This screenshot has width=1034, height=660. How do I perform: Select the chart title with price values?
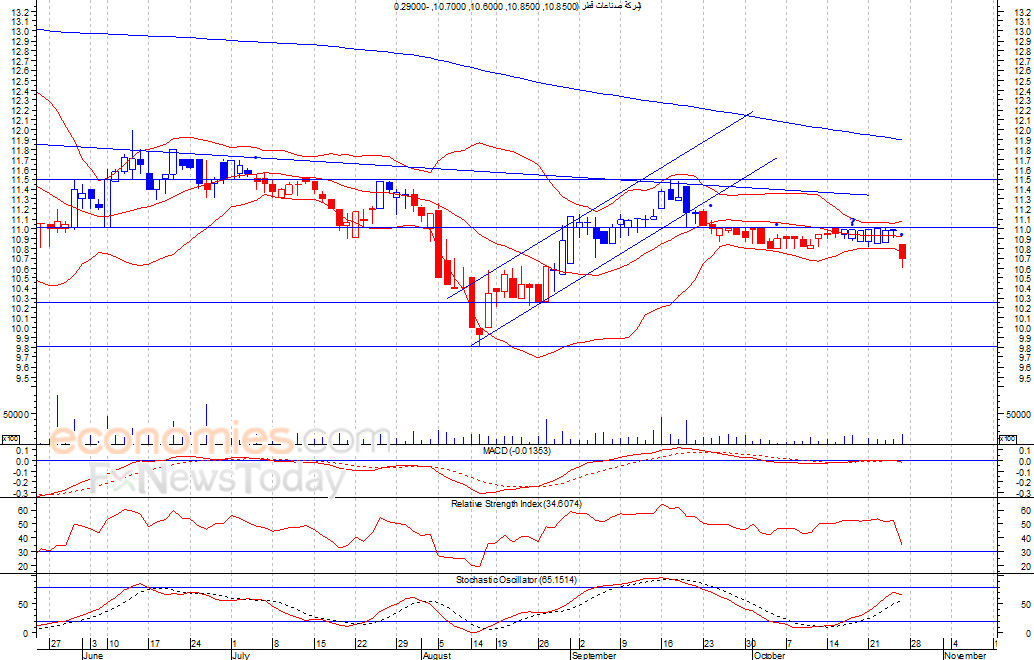pos(518,7)
